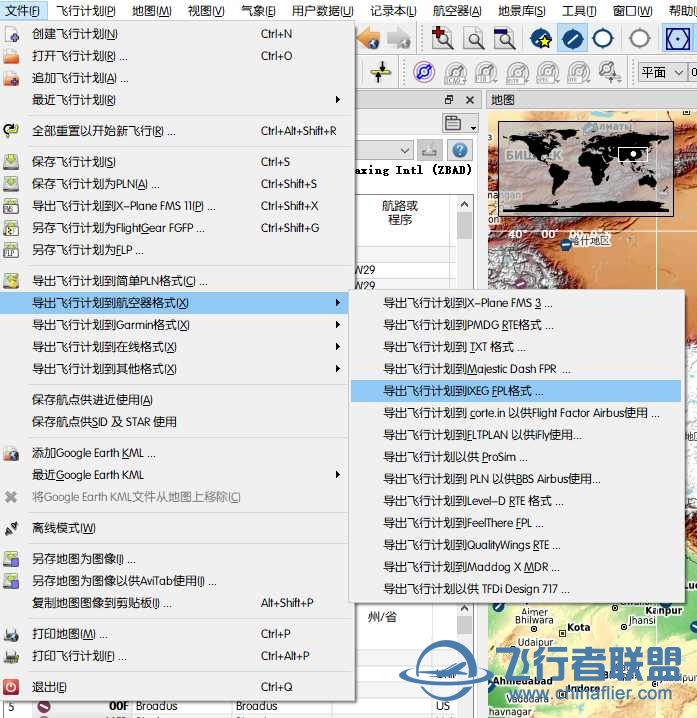697x718 pixels.
Task: Click the orange back map position arrow
Action: coord(369,38)
